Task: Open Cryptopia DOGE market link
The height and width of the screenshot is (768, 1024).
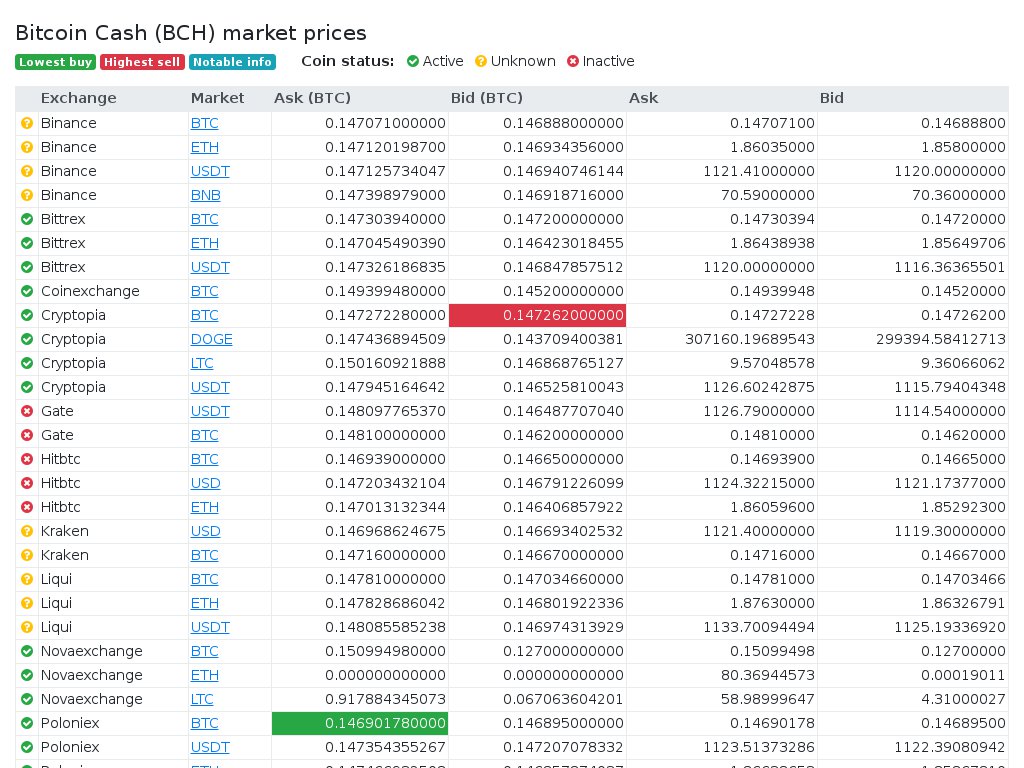Action: (x=212, y=340)
